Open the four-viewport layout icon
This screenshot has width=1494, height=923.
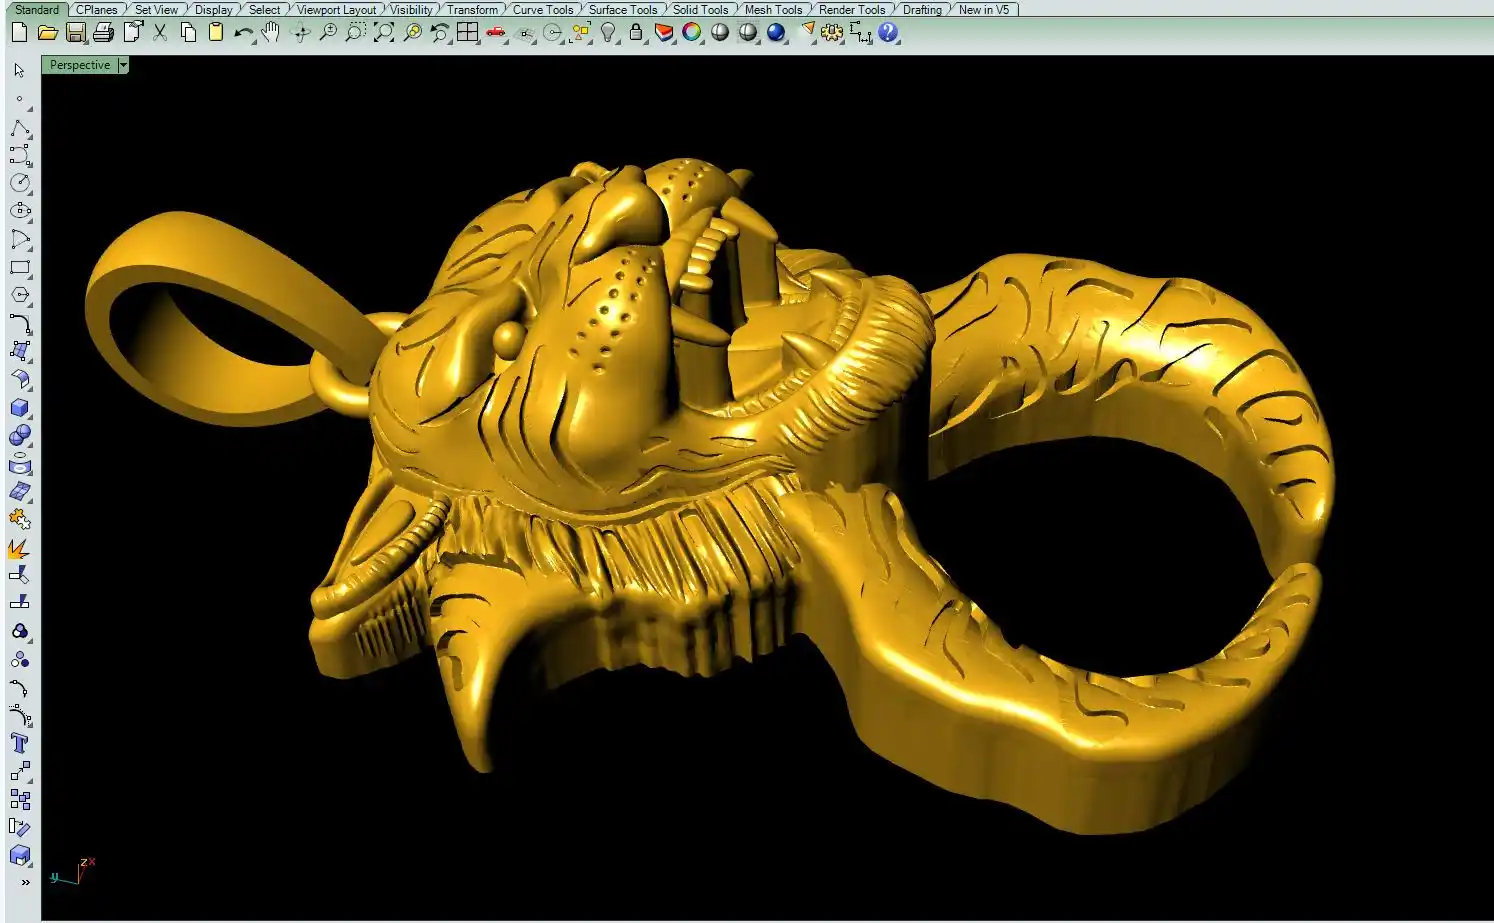click(x=467, y=33)
